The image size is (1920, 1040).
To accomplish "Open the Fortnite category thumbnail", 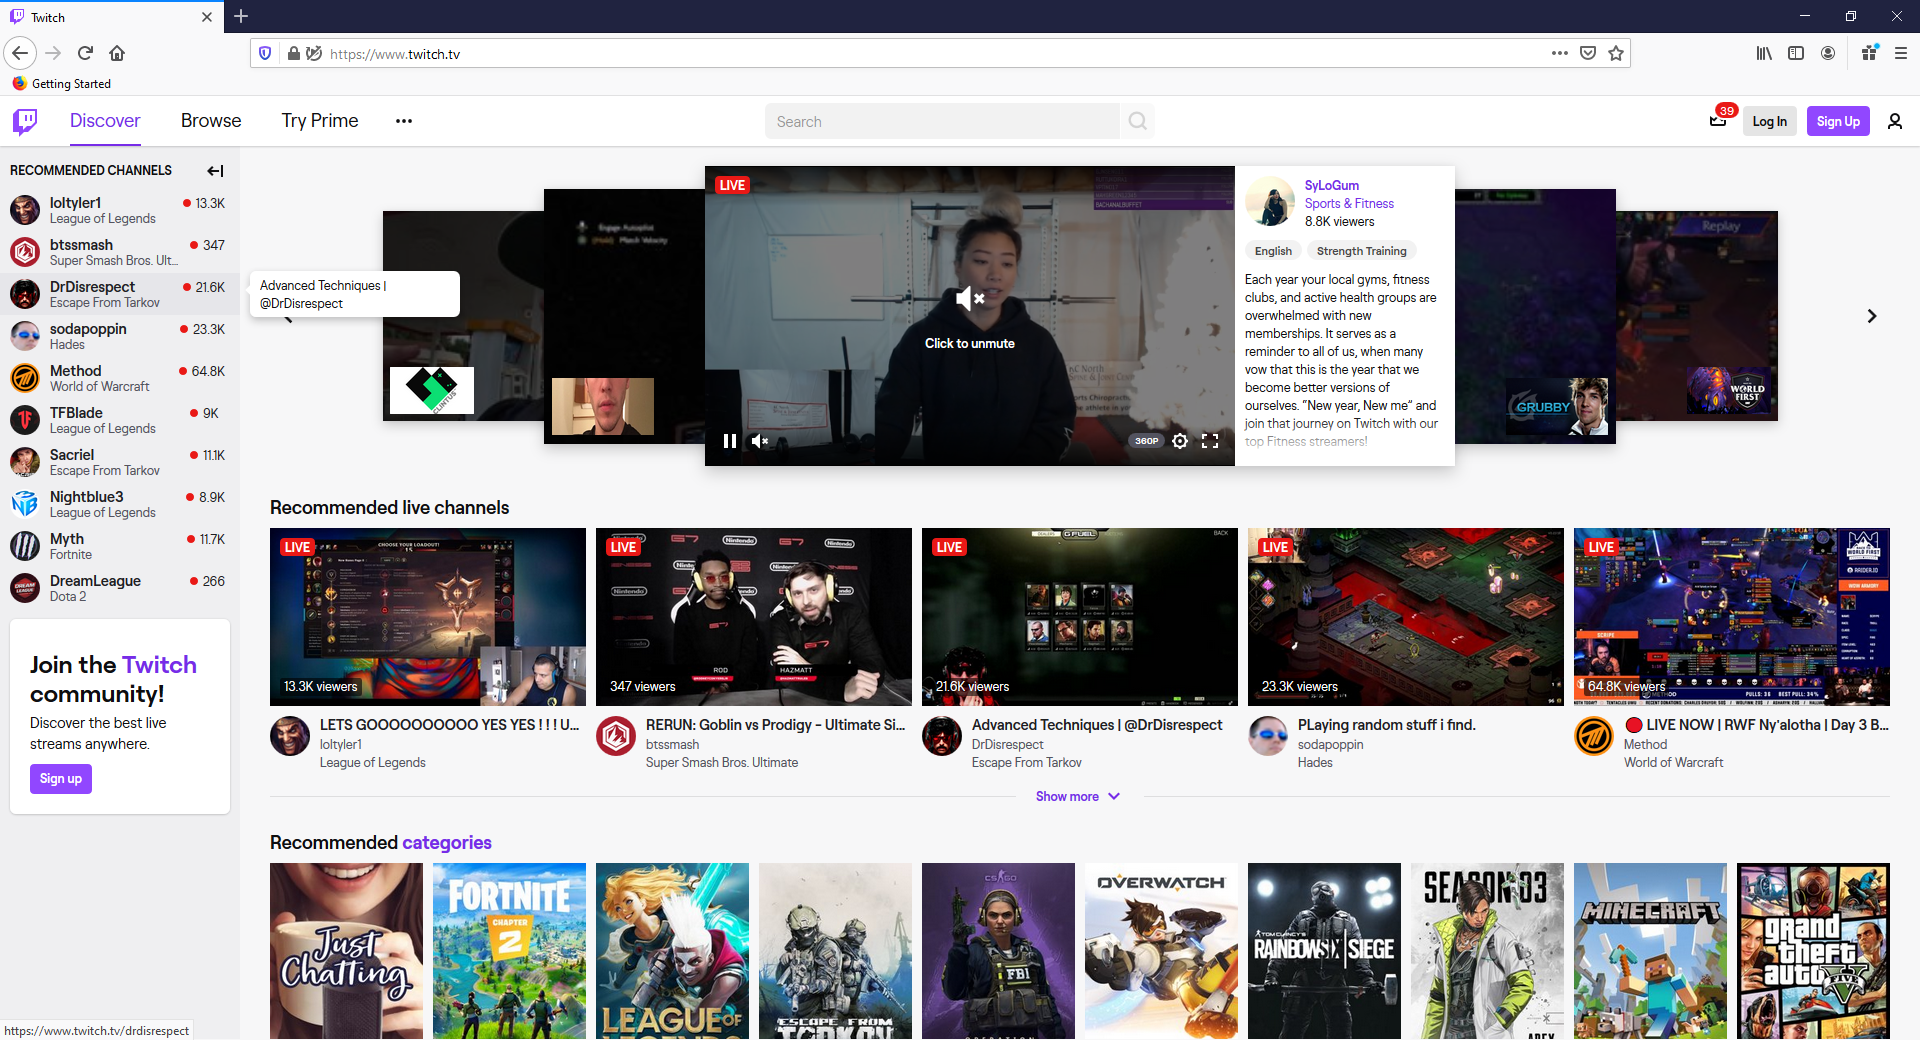I will pyautogui.click(x=509, y=950).
